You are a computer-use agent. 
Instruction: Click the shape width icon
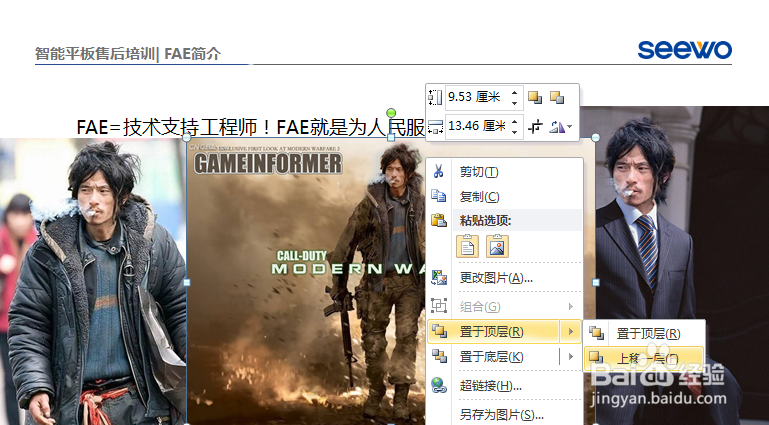point(435,127)
